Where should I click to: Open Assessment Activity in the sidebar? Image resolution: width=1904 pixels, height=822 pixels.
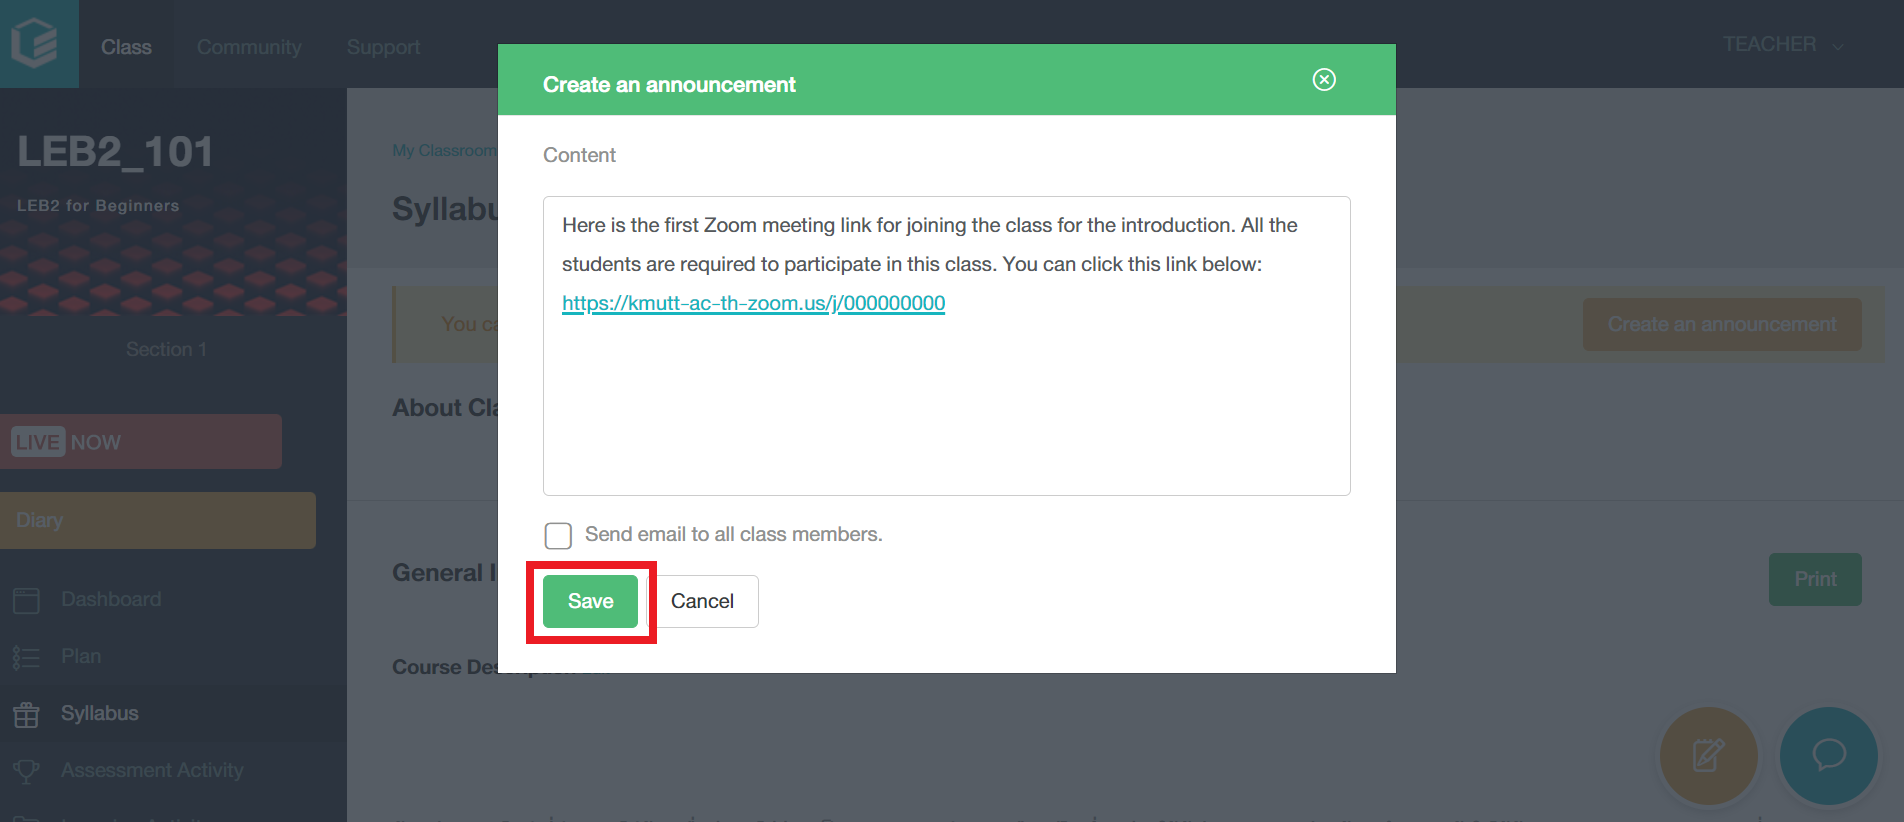pyautogui.click(x=152, y=770)
